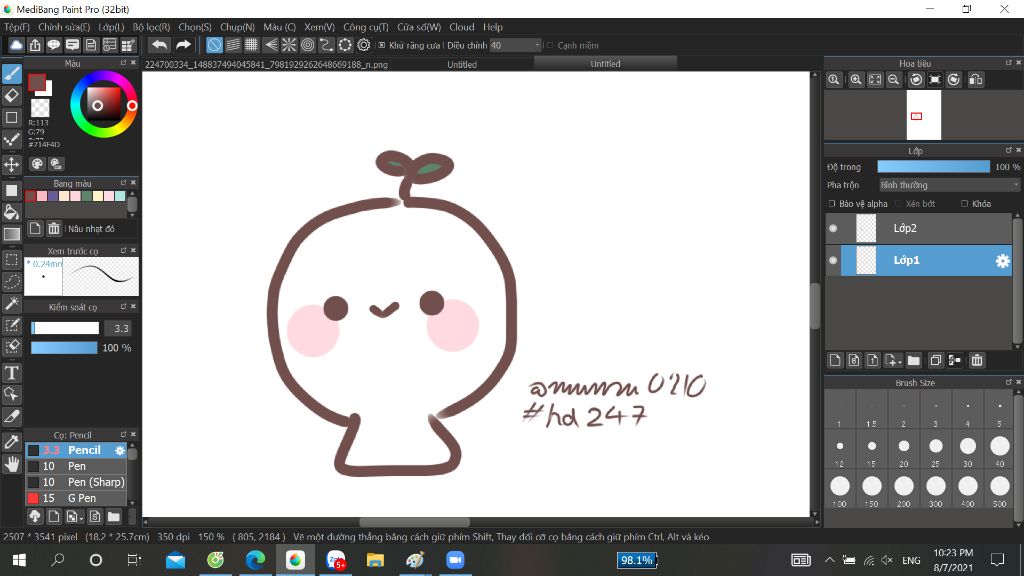1024x576 pixels.
Task: Zoom out the navigator view
Action: [893, 80]
